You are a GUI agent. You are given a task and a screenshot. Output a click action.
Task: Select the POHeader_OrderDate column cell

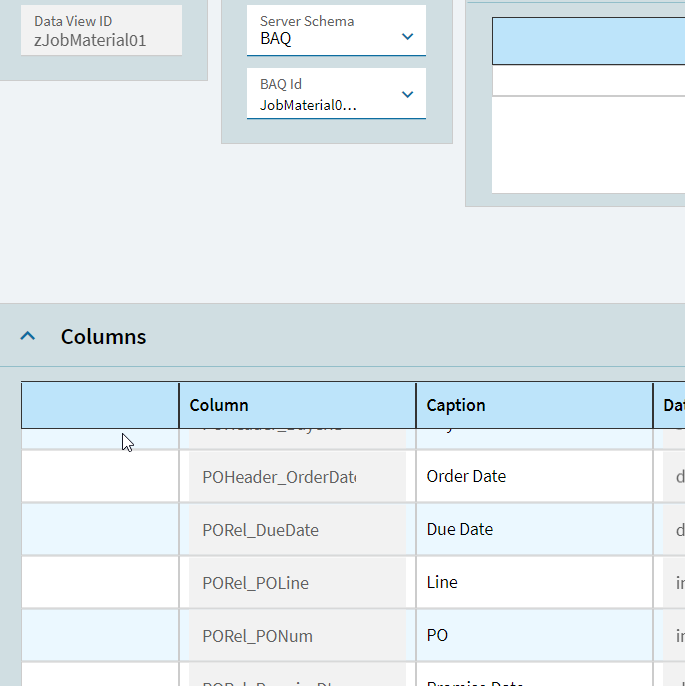click(297, 476)
